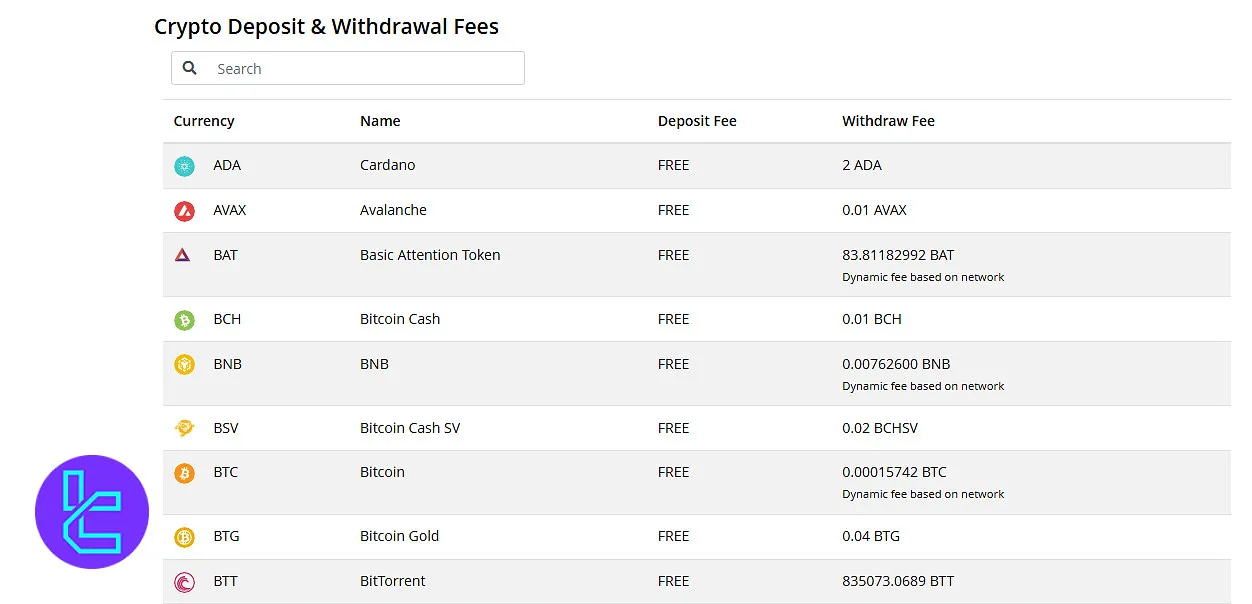Click the Bitcoin Cash SV icon

point(184,429)
